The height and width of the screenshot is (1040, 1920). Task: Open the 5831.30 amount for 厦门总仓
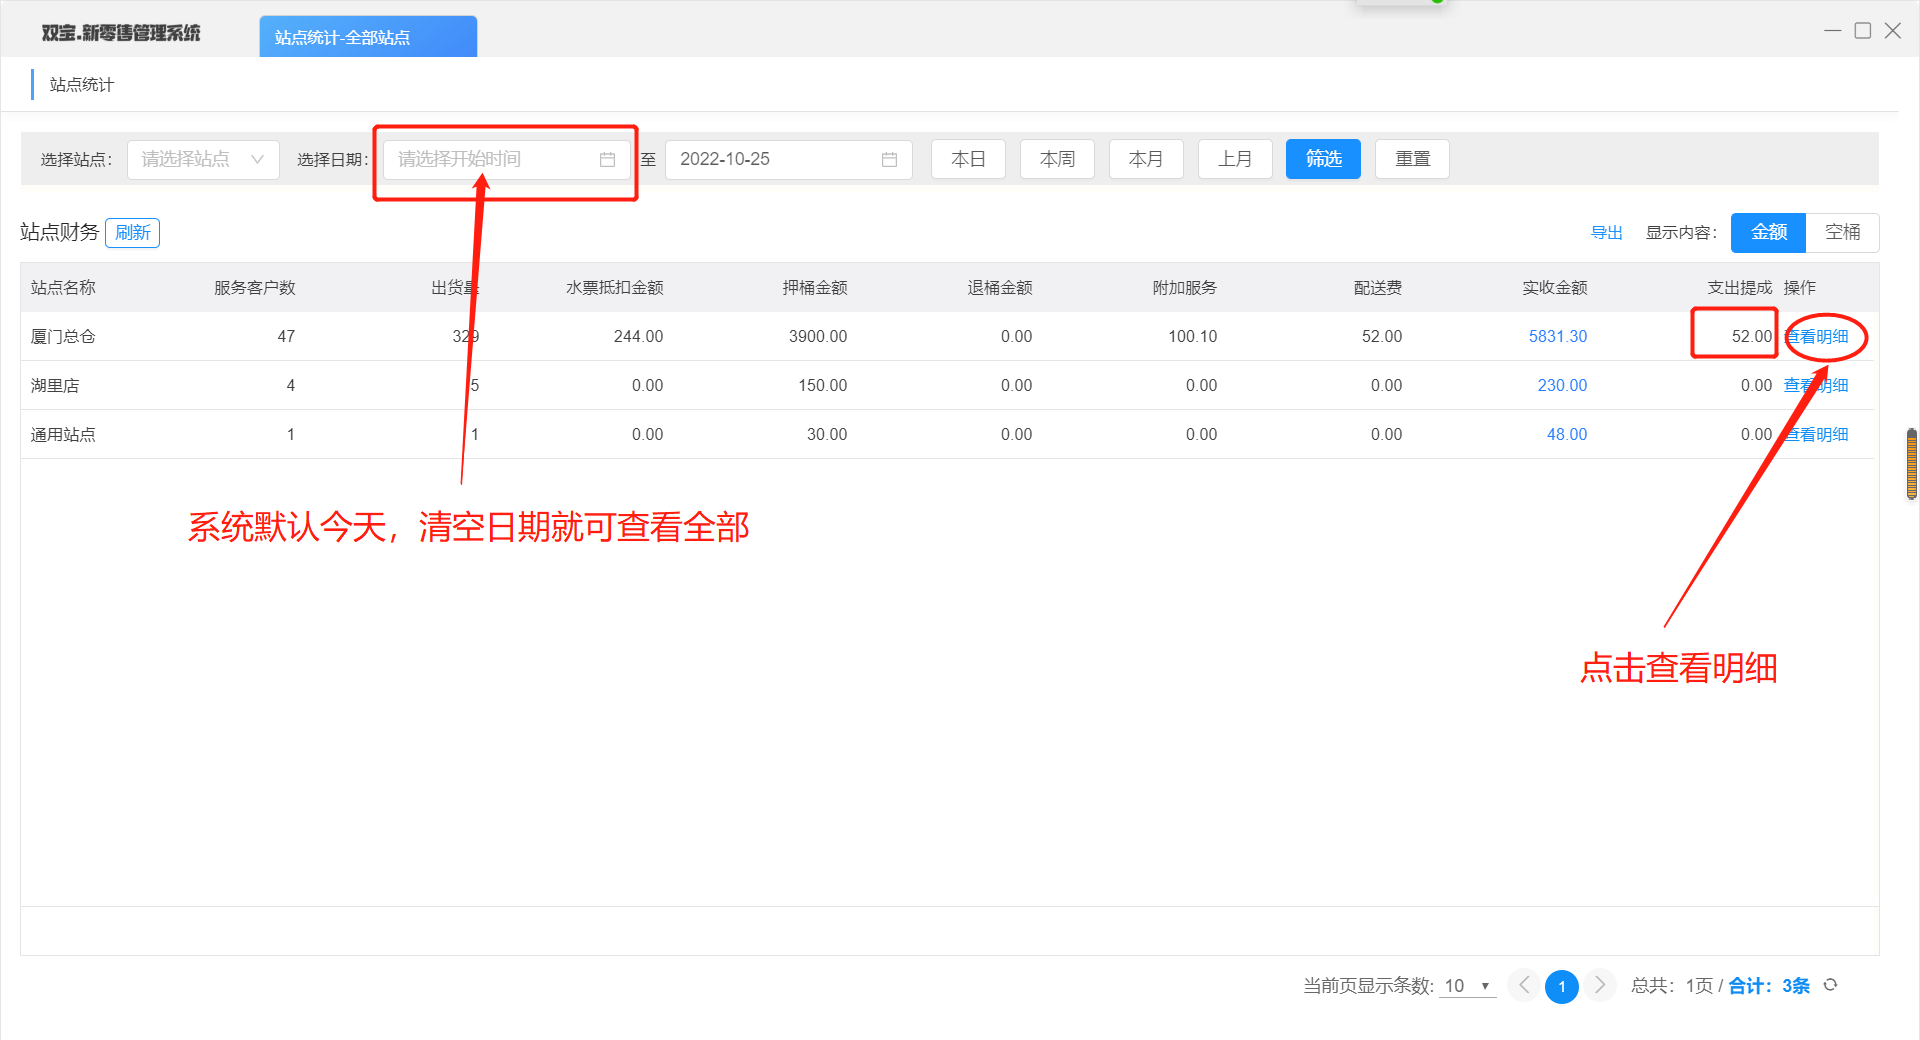click(1557, 336)
